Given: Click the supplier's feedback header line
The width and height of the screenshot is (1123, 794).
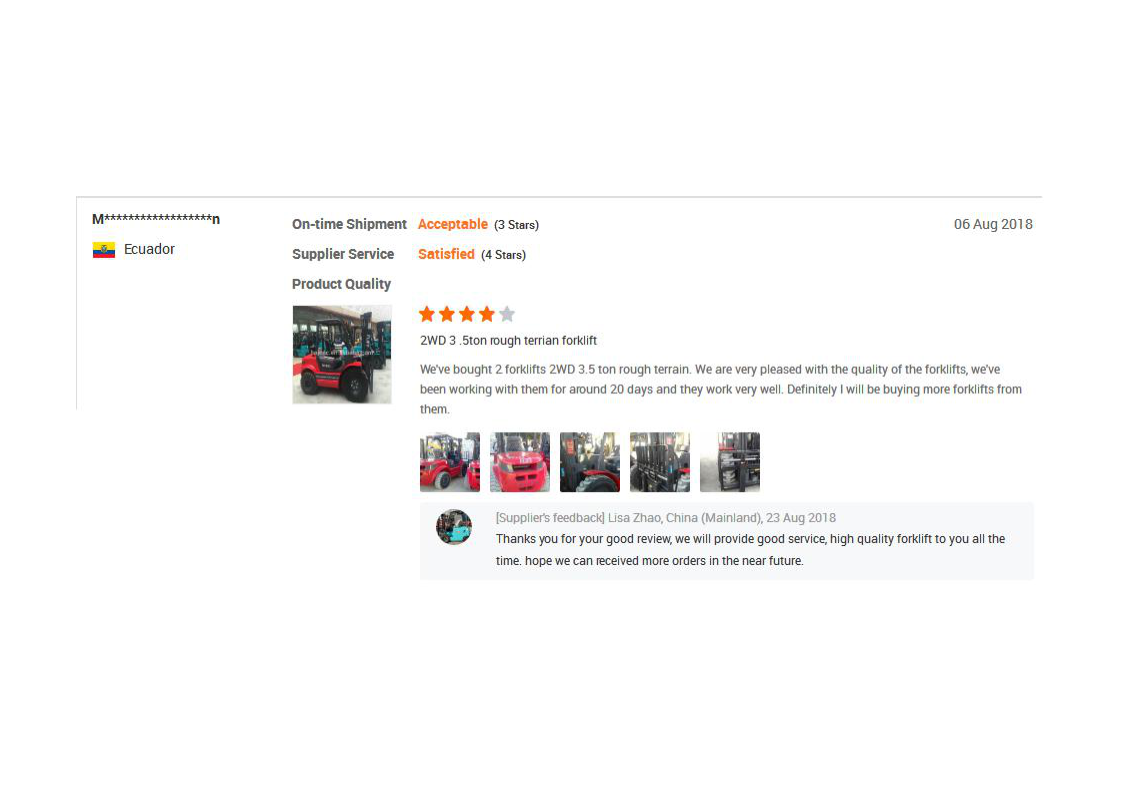Looking at the screenshot, I should (665, 518).
